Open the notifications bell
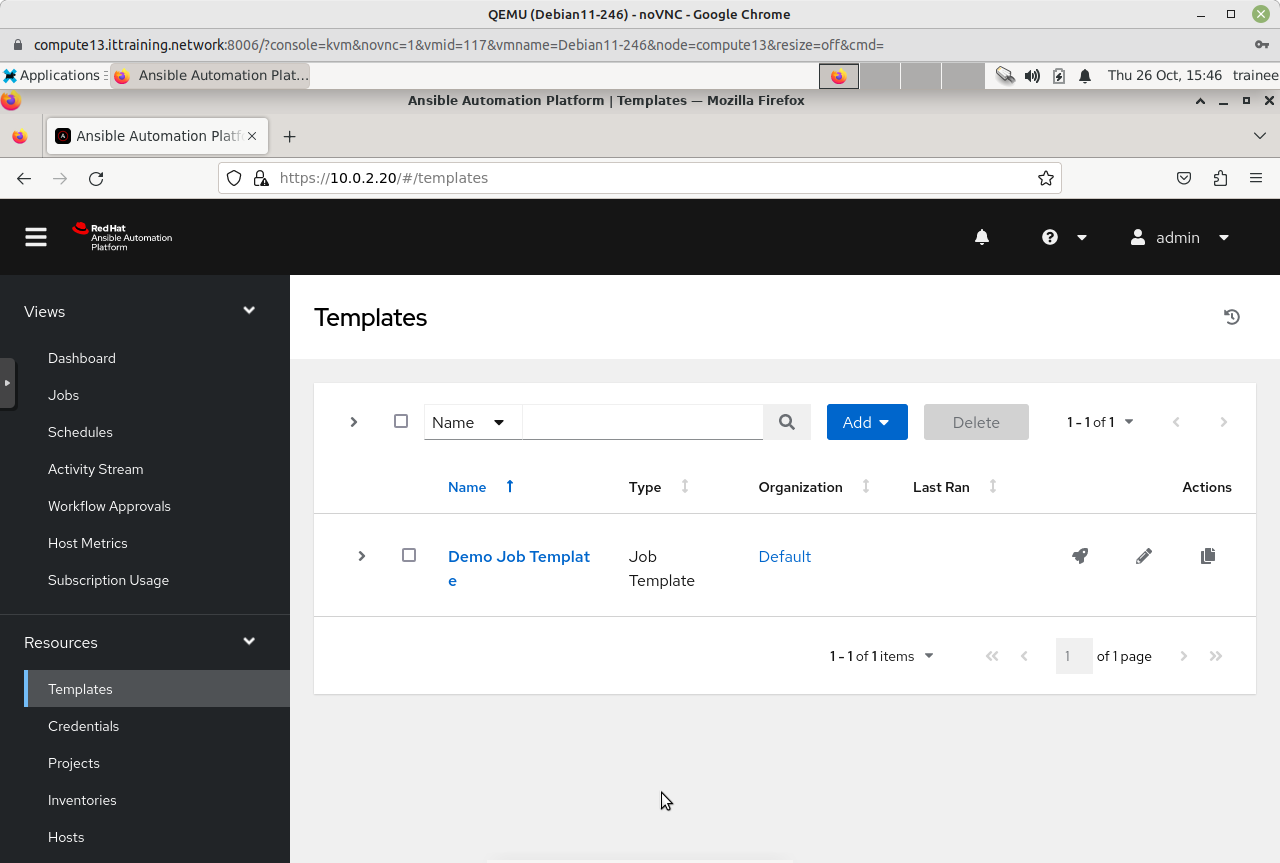1280x863 pixels. point(982,237)
